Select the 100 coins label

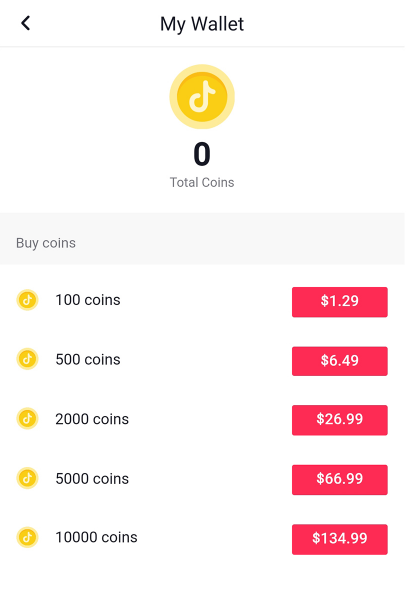88,300
